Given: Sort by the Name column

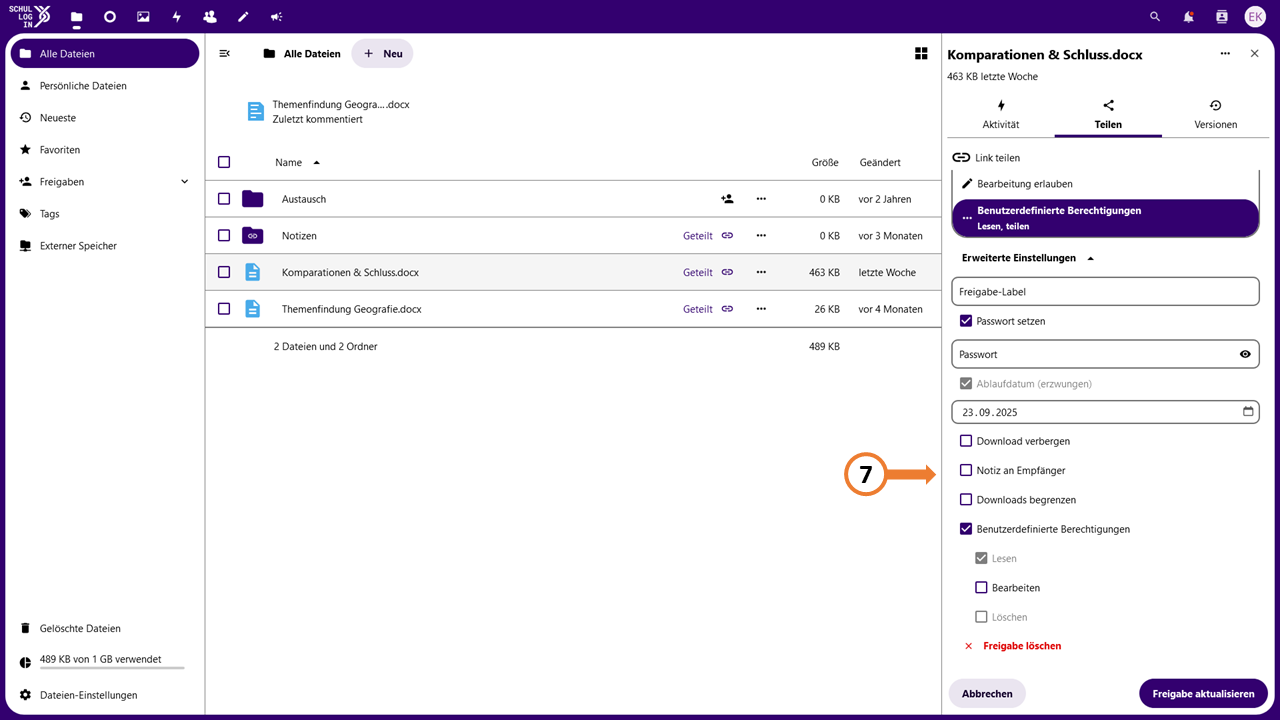Looking at the screenshot, I should [289, 162].
